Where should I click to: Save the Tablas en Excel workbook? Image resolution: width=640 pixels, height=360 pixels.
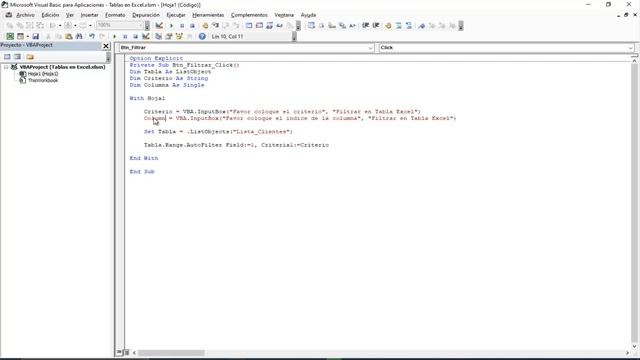(36, 36)
